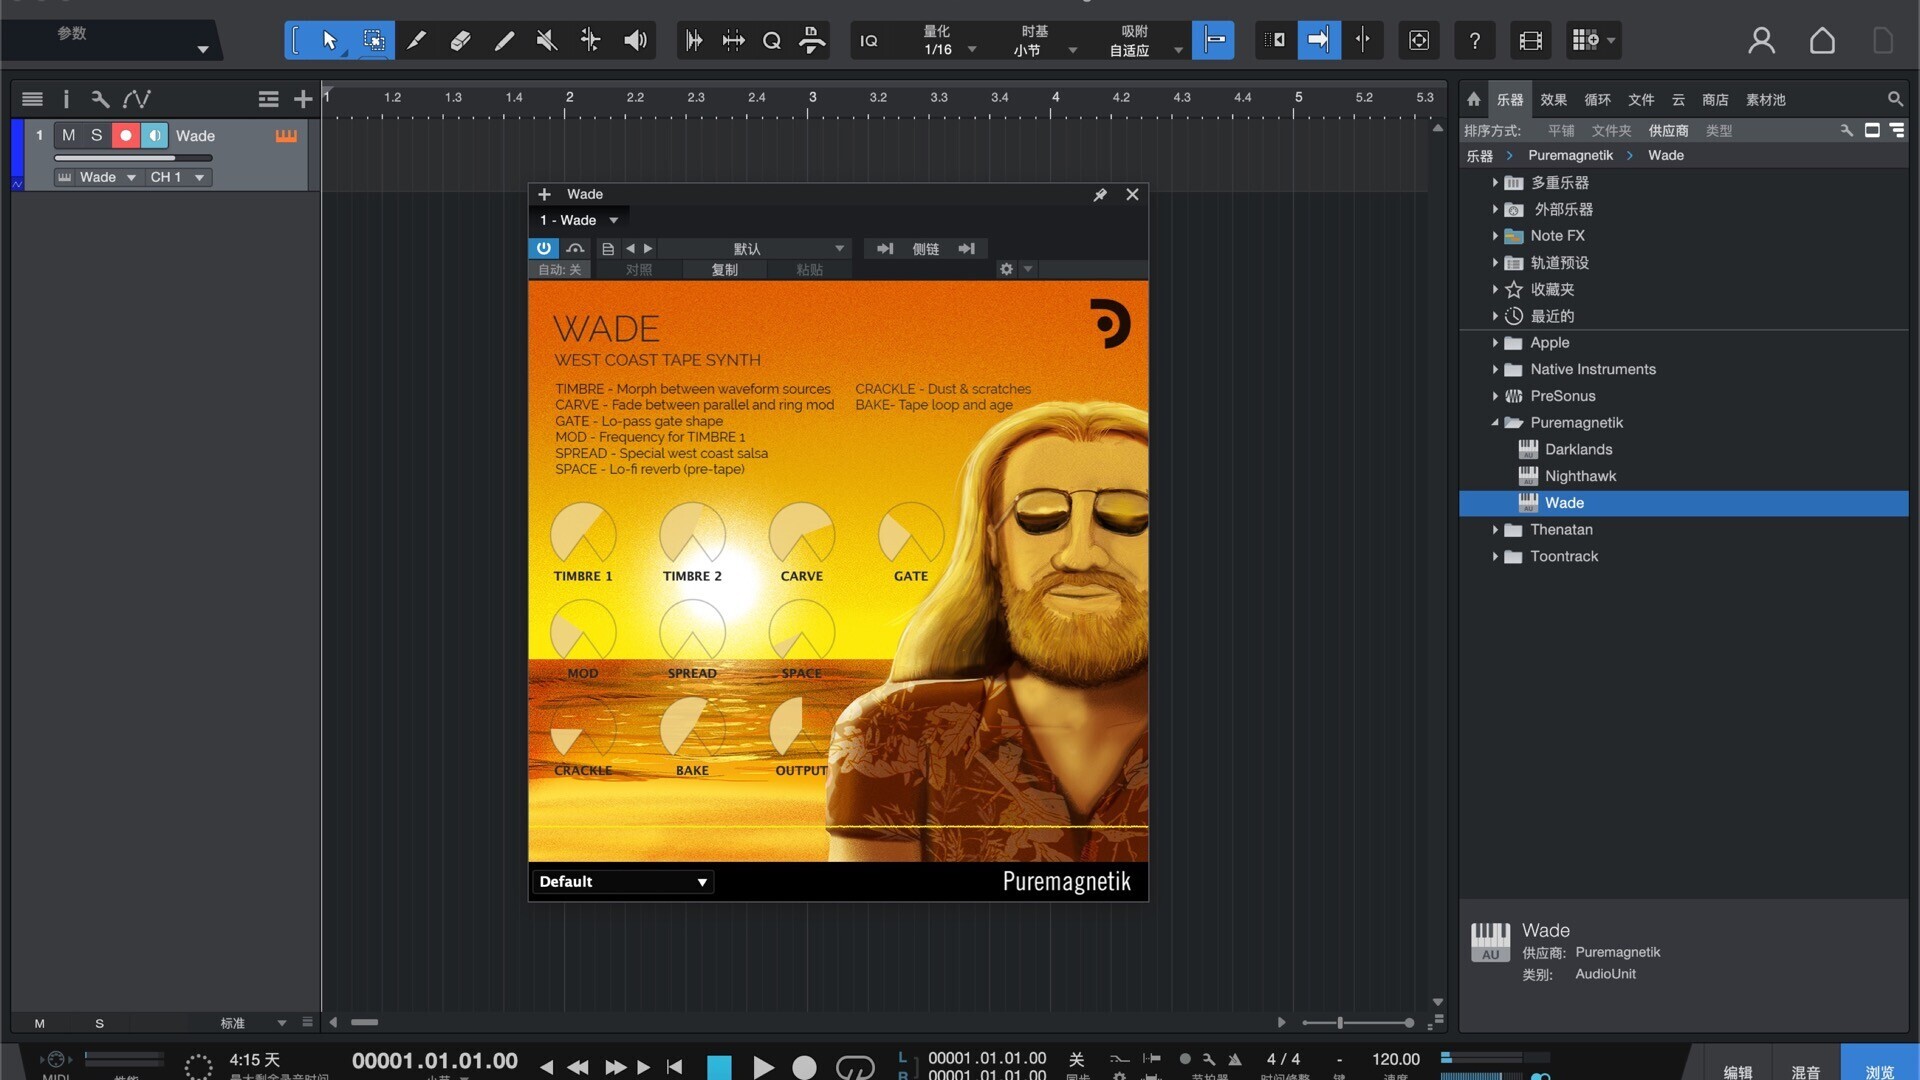
Task: Click the Wade track volume slider
Action: click(133, 158)
